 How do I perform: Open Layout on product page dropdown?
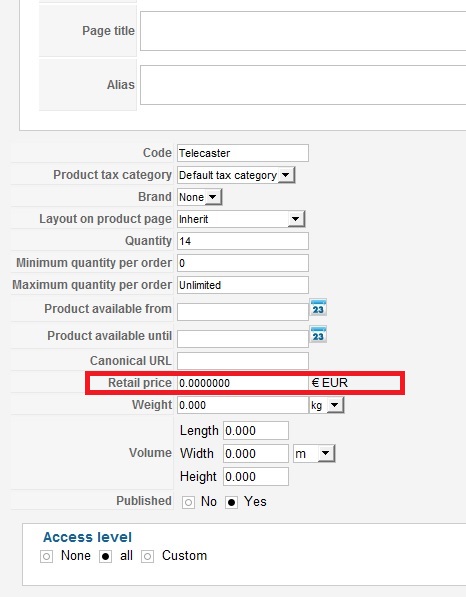(241, 219)
